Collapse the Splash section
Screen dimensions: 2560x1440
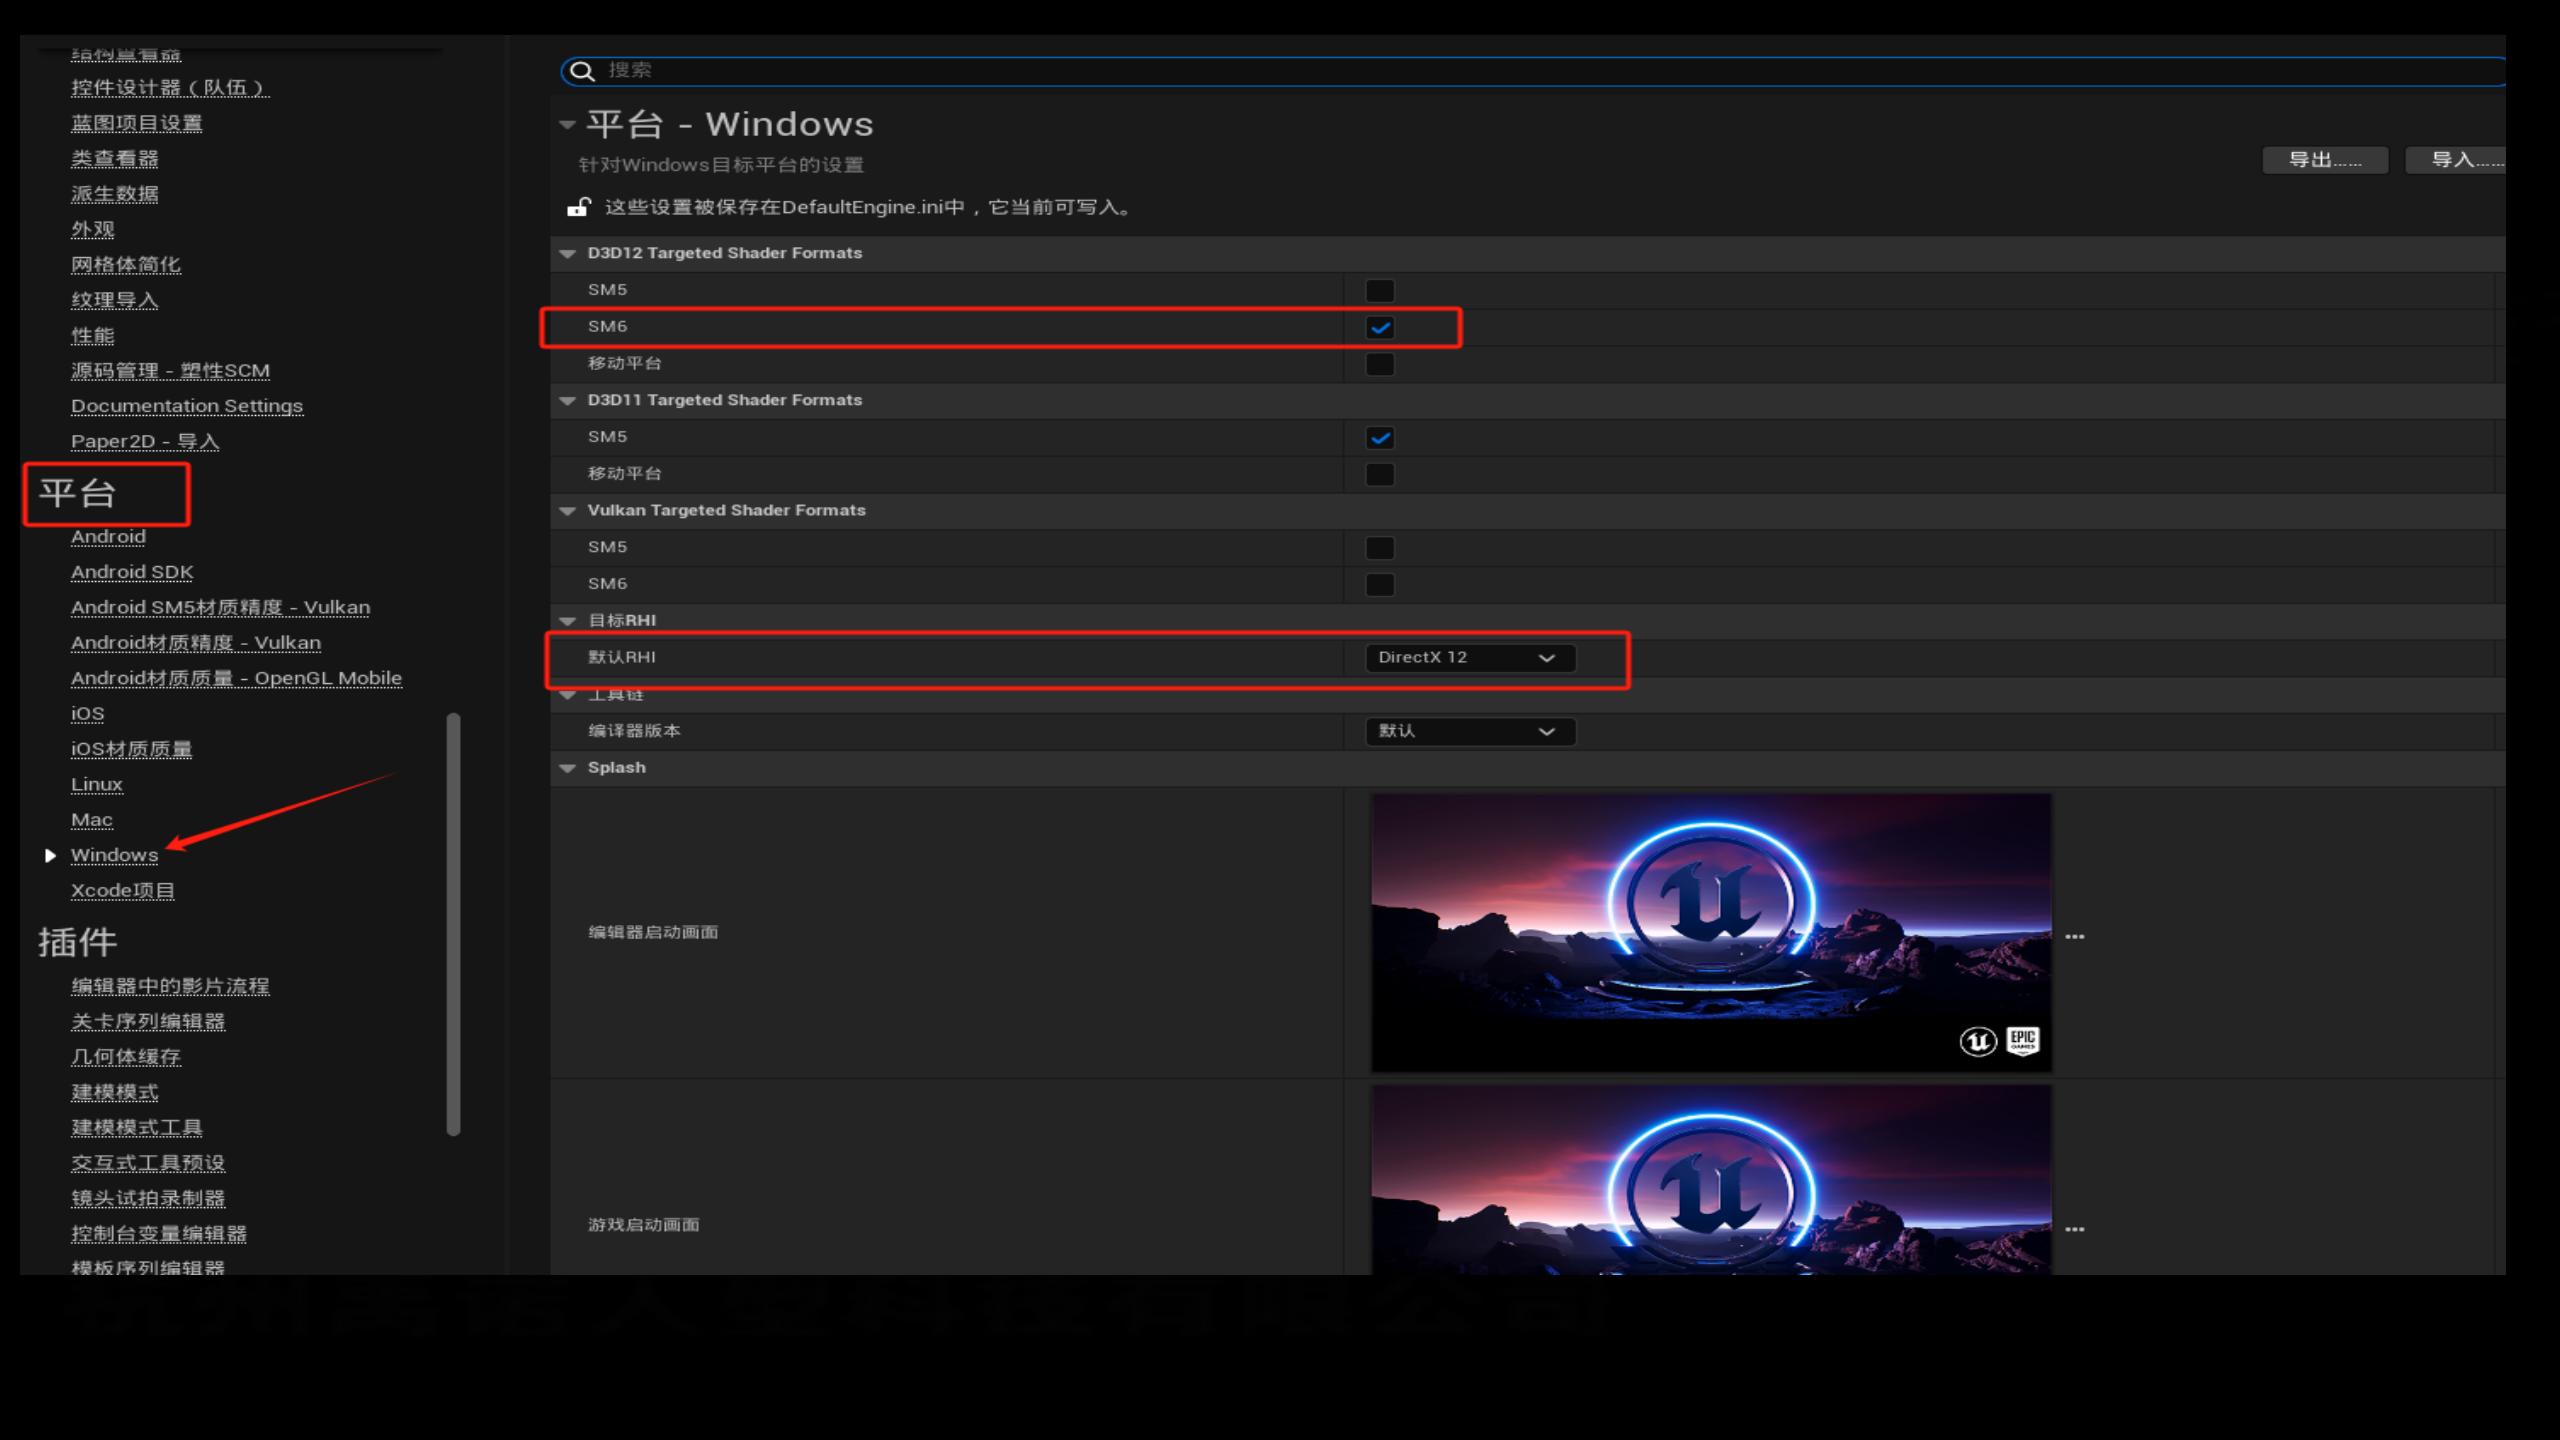coord(568,768)
